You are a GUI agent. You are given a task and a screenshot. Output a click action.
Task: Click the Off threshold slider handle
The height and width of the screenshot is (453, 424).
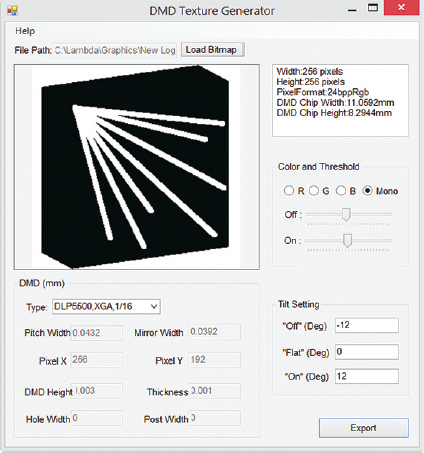(x=346, y=215)
